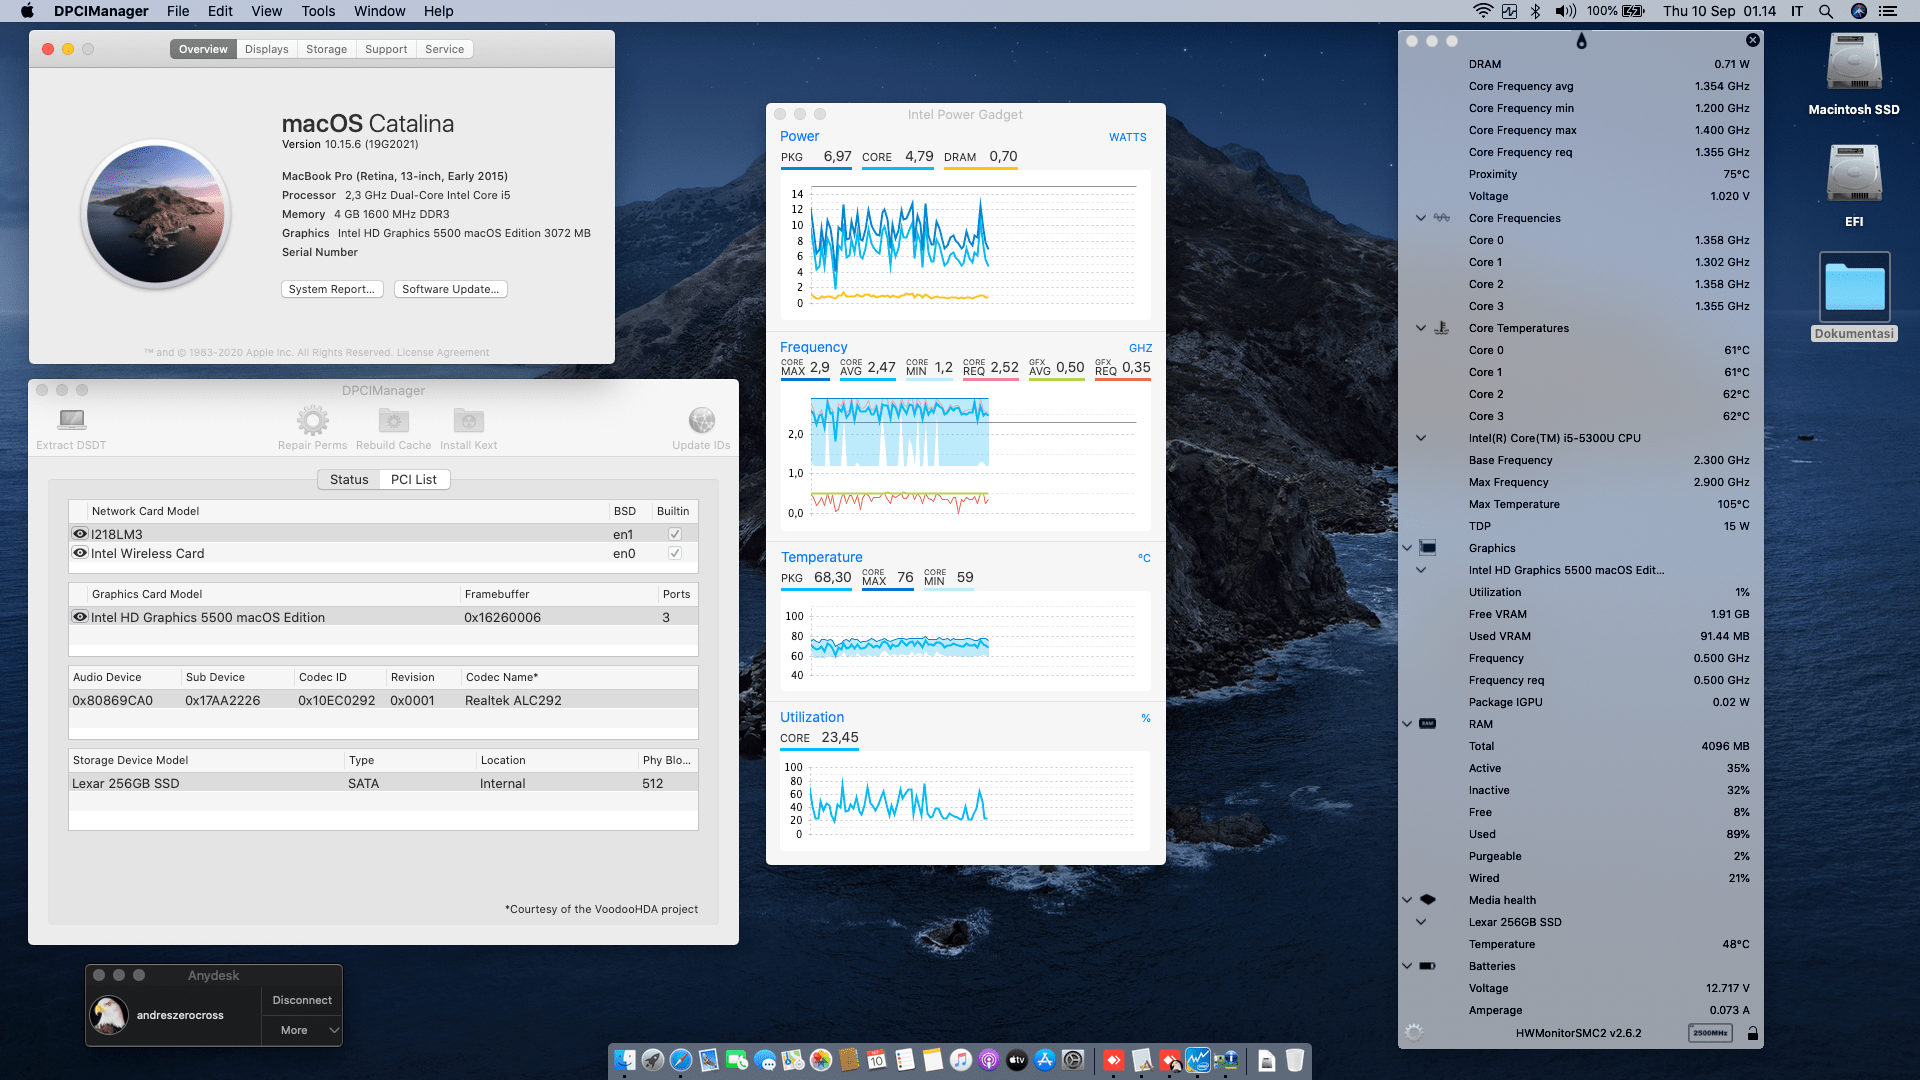Click the HWMonitor settings gear icon
The image size is (1920, 1080).
tap(1414, 1033)
